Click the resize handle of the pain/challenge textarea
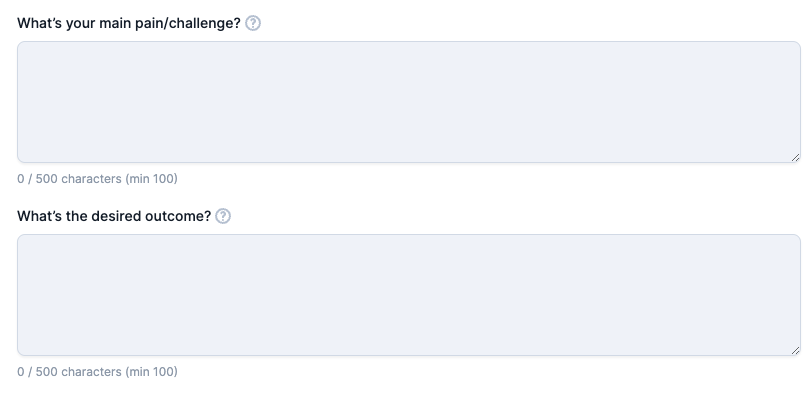The height and width of the screenshot is (399, 812). tap(795, 158)
